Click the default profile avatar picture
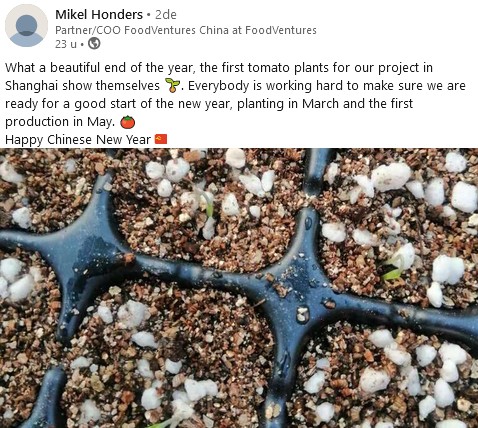 [x=26, y=26]
